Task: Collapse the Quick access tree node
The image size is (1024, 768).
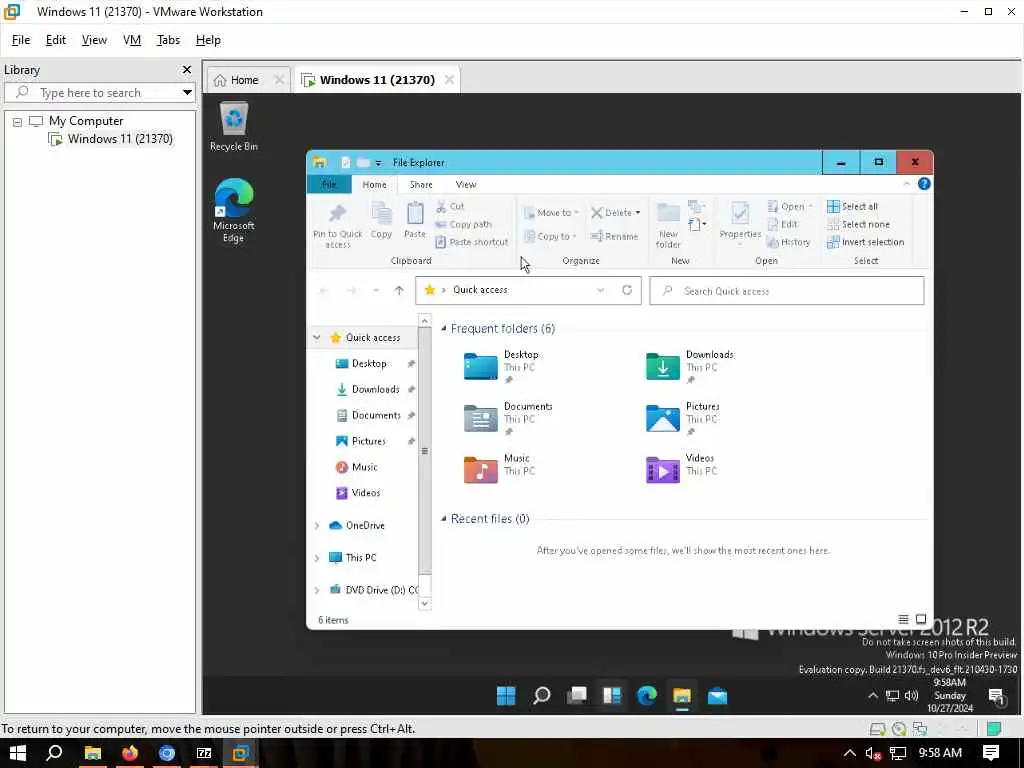Action: (x=317, y=338)
